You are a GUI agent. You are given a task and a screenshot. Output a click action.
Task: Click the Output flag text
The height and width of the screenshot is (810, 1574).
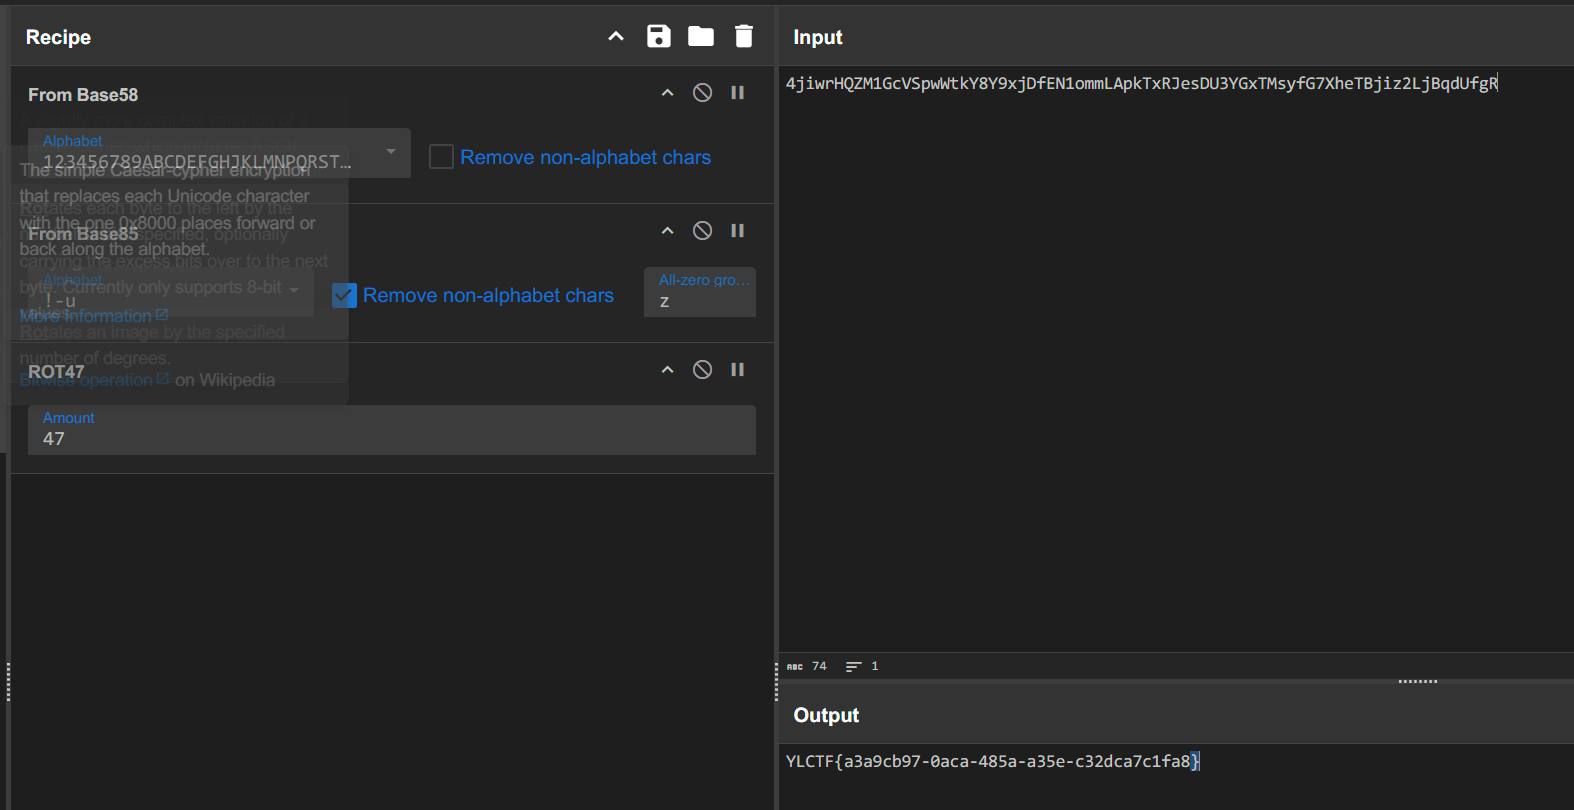991,762
